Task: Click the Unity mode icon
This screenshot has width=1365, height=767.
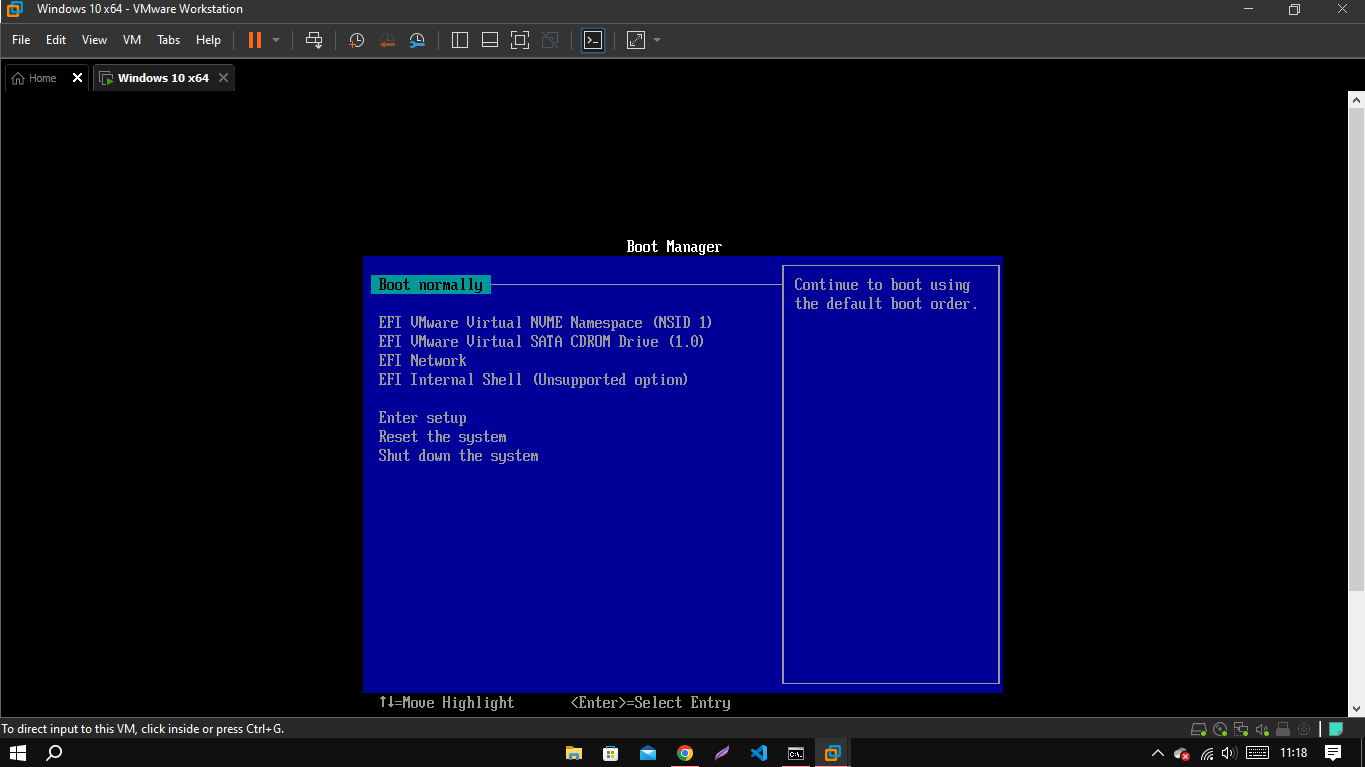Action: pos(549,40)
